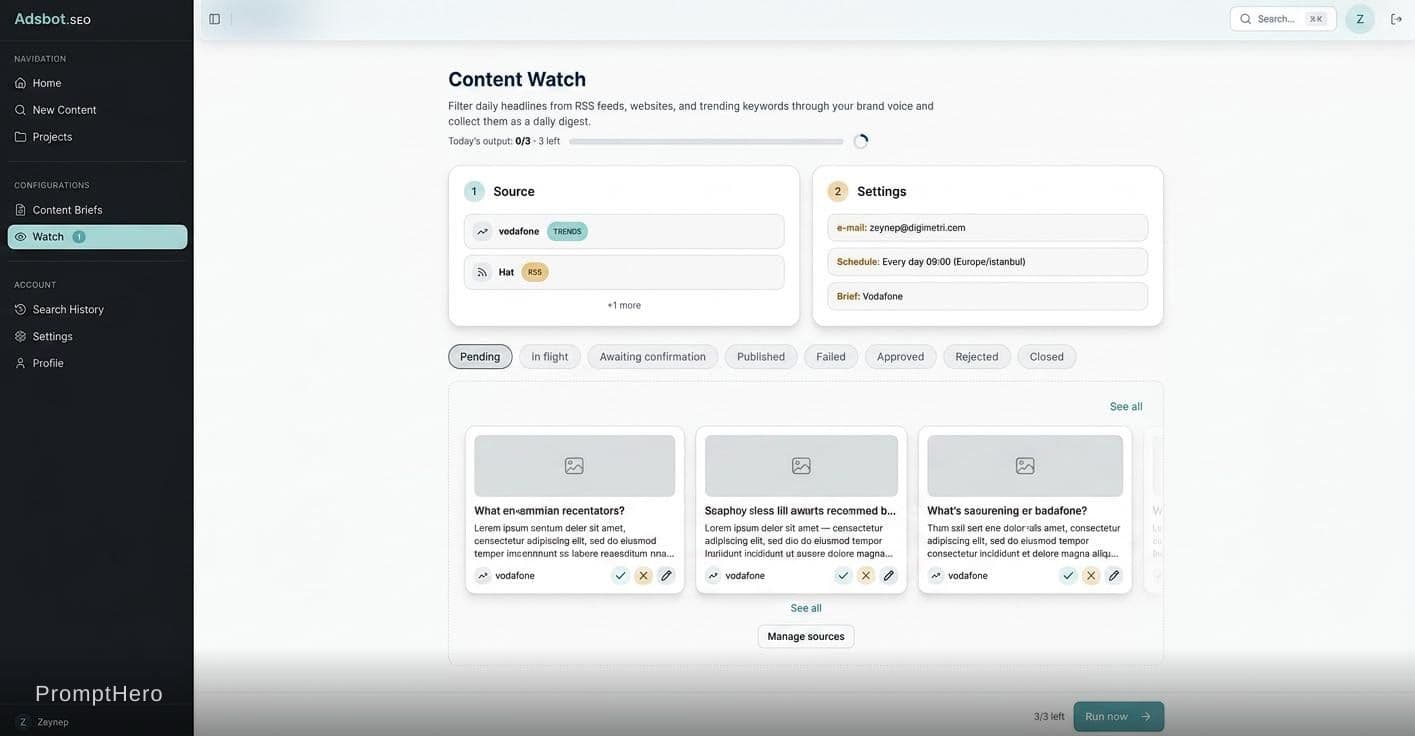Open the vodafone trends source row
The height and width of the screenshot is (736, 1415).
click(x=624, y=232)
